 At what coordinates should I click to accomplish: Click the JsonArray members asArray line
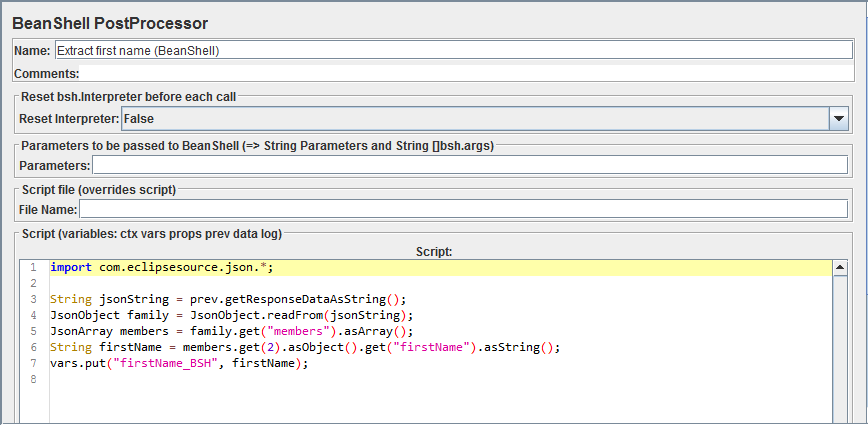pos(232,331)
